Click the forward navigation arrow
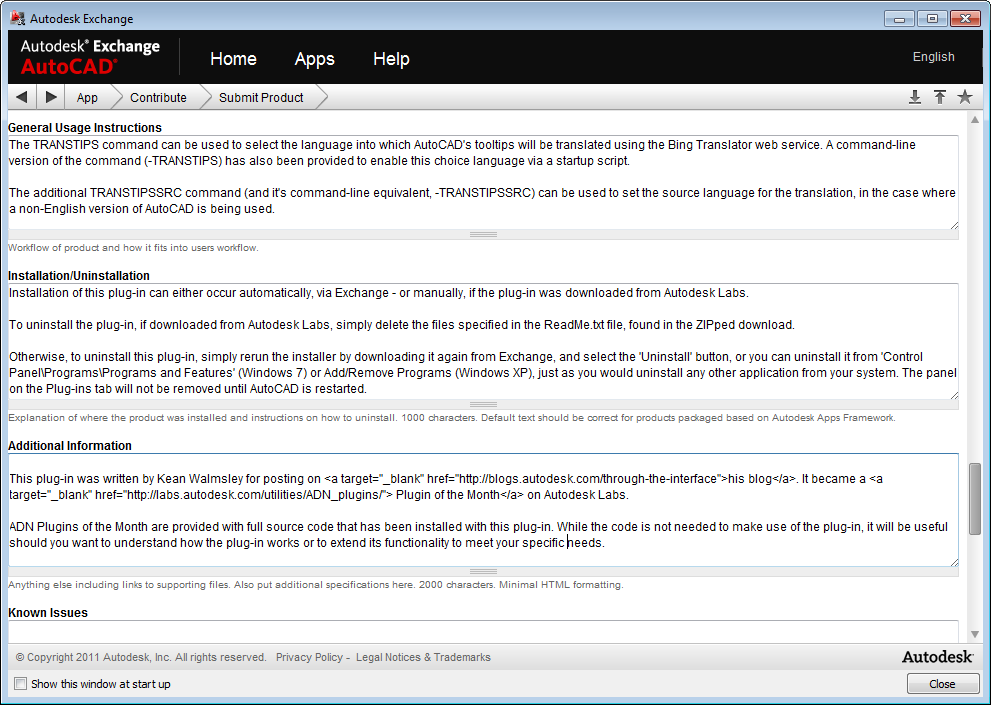The width and height of the screenshot is (991, 705). 51,97
